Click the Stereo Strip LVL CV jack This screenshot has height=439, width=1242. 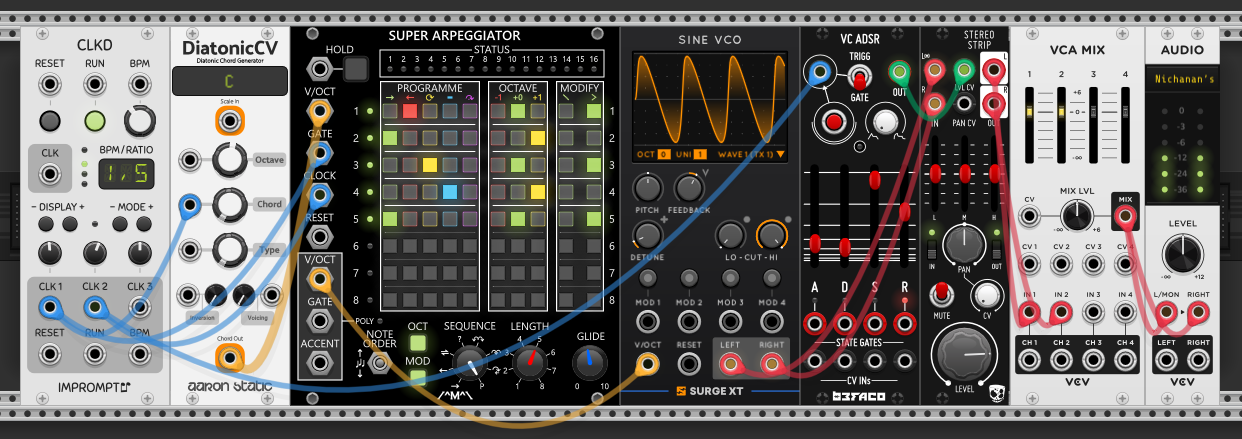click(964, 70)
